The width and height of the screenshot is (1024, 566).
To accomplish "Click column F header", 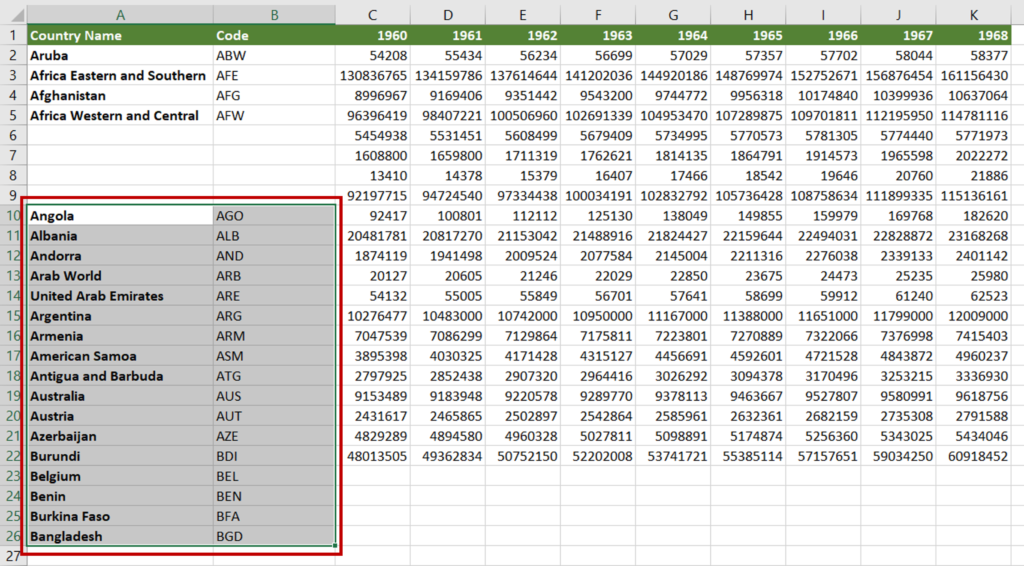I will 598,14.
